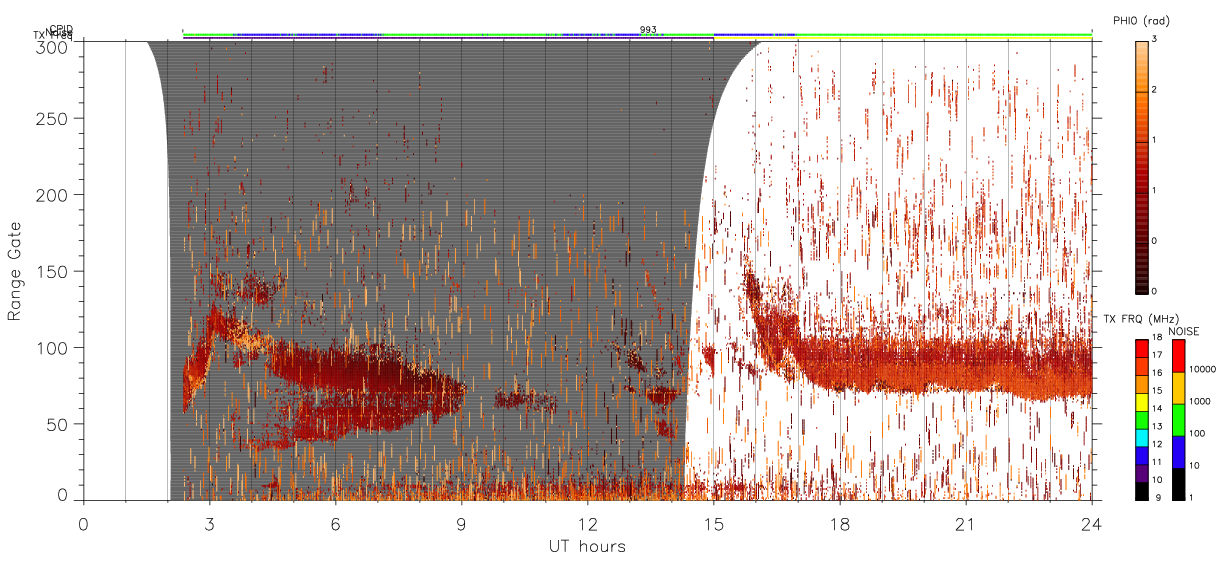Click the '10000' label on the NOISE scale
This screenshot has width=1228, height=567.
pyautogui.click(x=1202, y=369)
